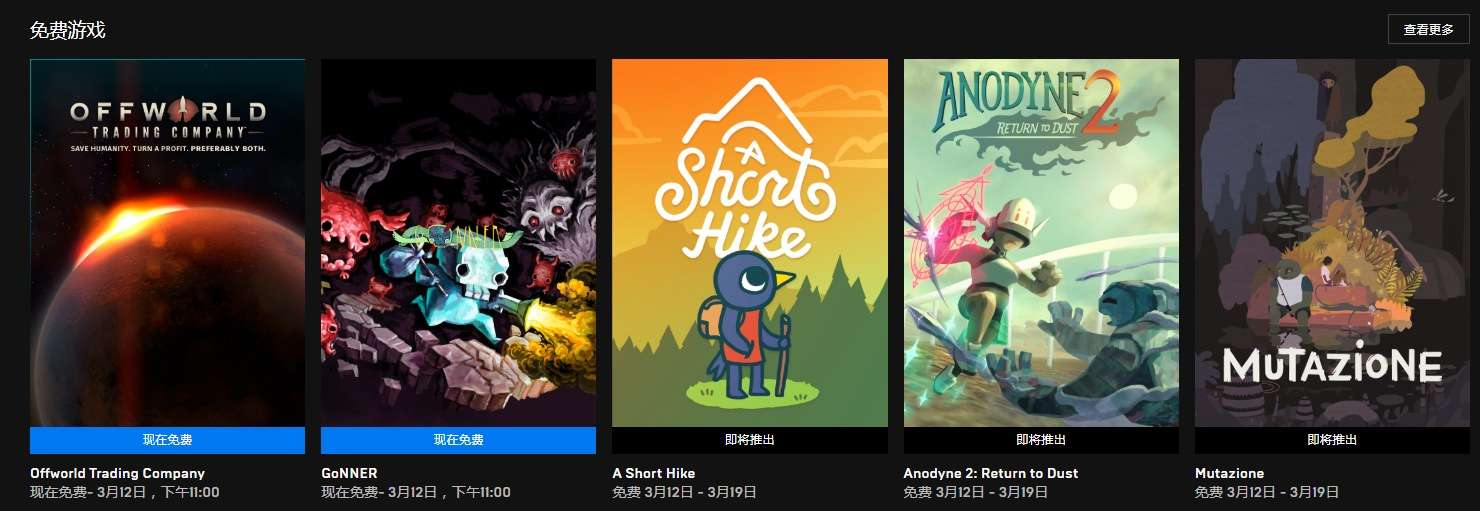Click the GoNNER free-until date text
Image resolution: width=1480 pixels, height=511 pixels.
click(416, 492)
